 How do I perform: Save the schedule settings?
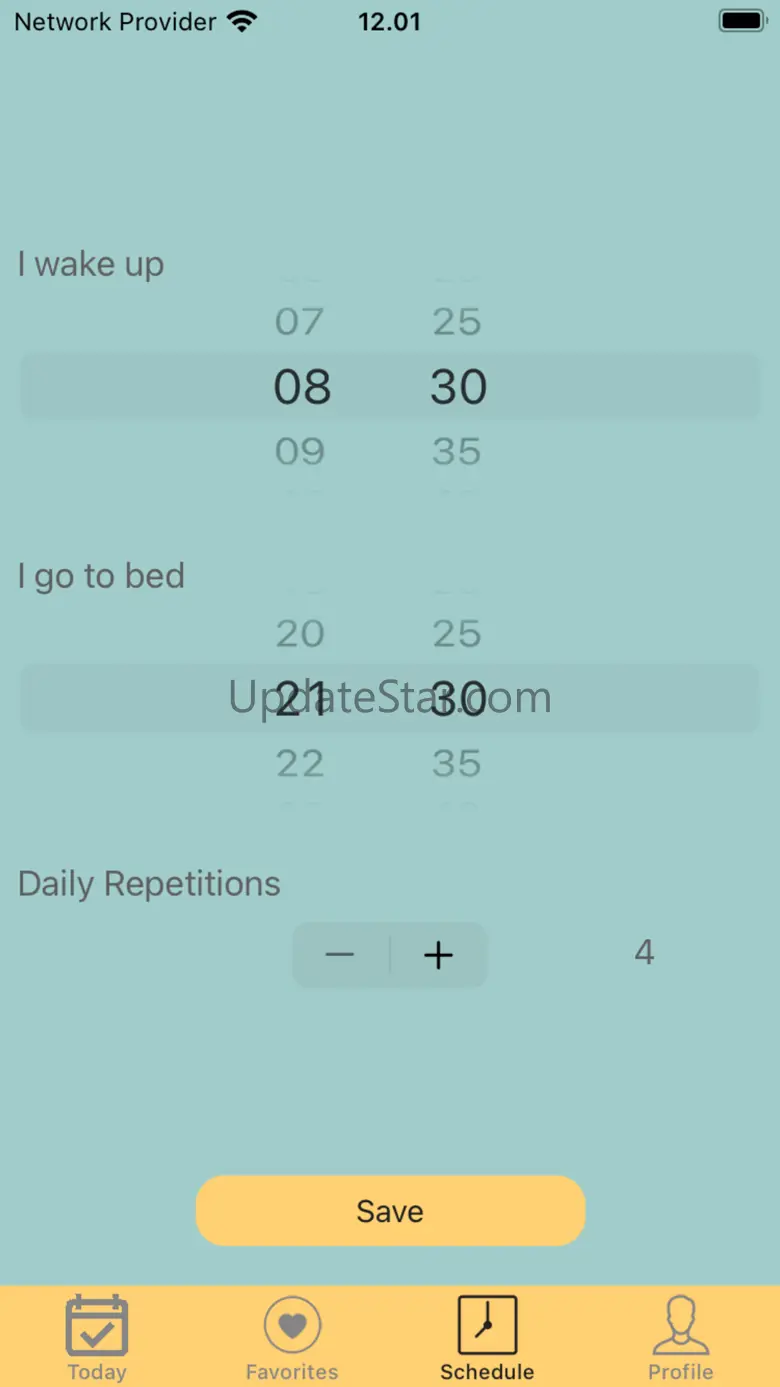(390, 1211)
